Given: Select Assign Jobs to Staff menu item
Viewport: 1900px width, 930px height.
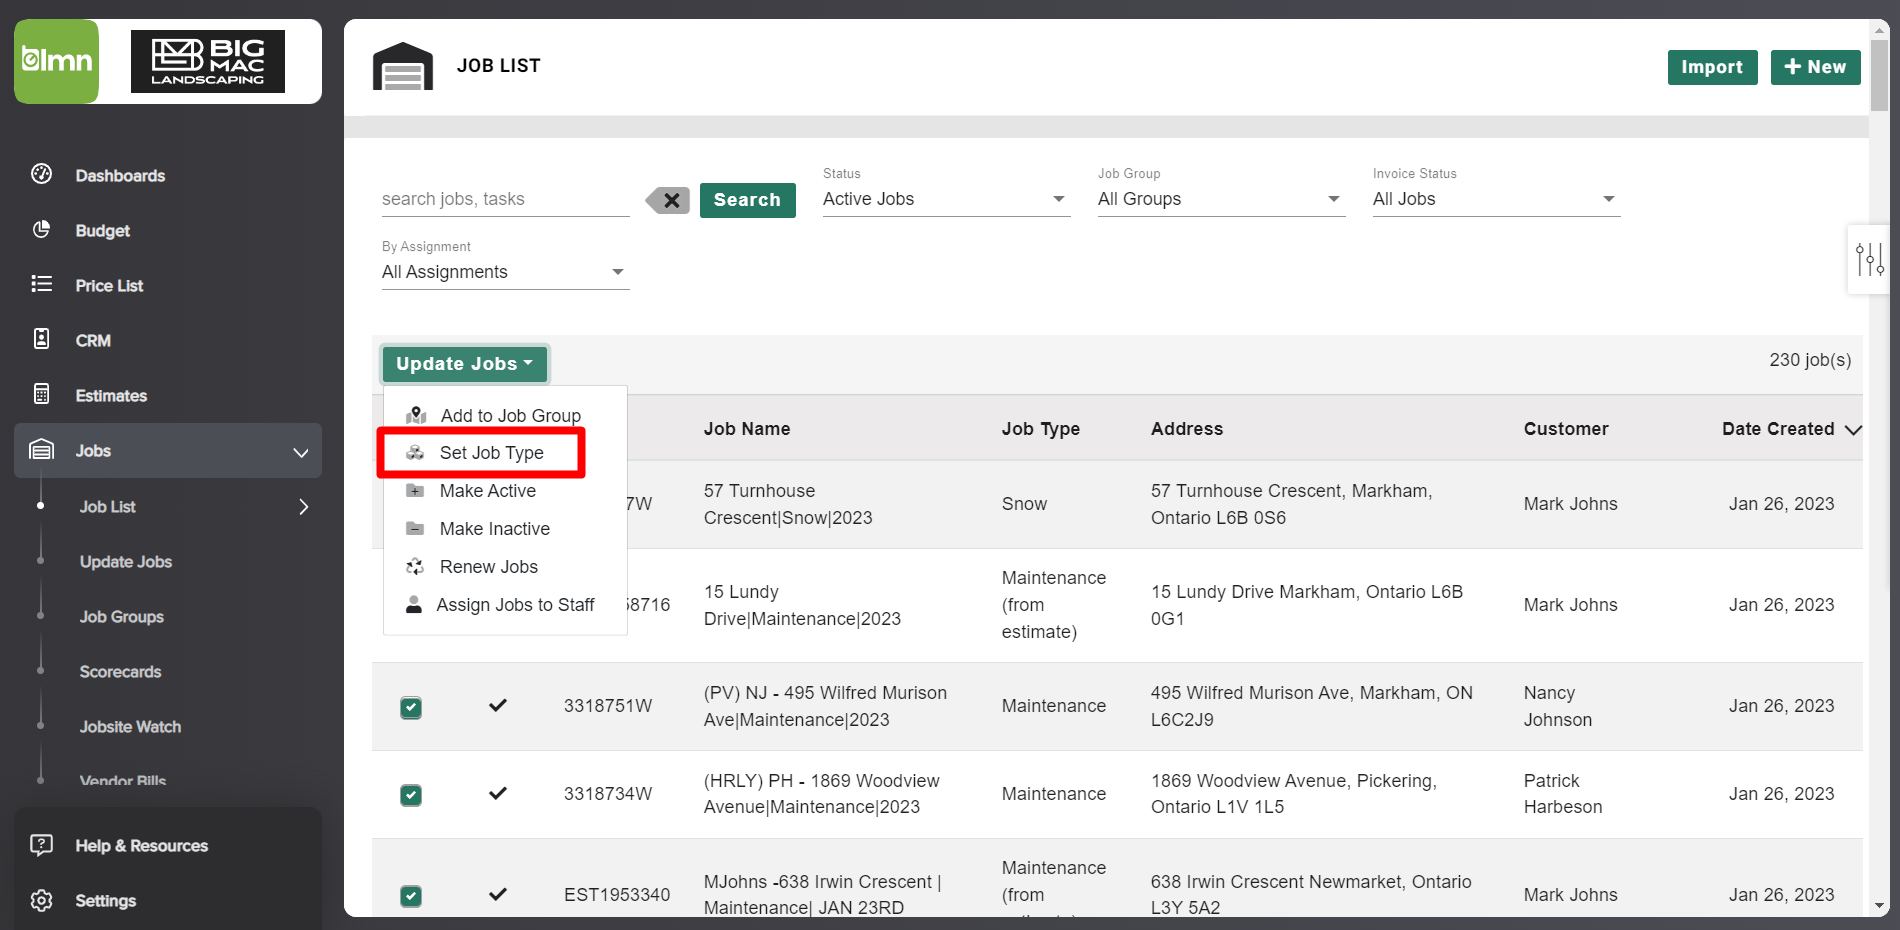Looking at the screenshot, I should (505, 605).
